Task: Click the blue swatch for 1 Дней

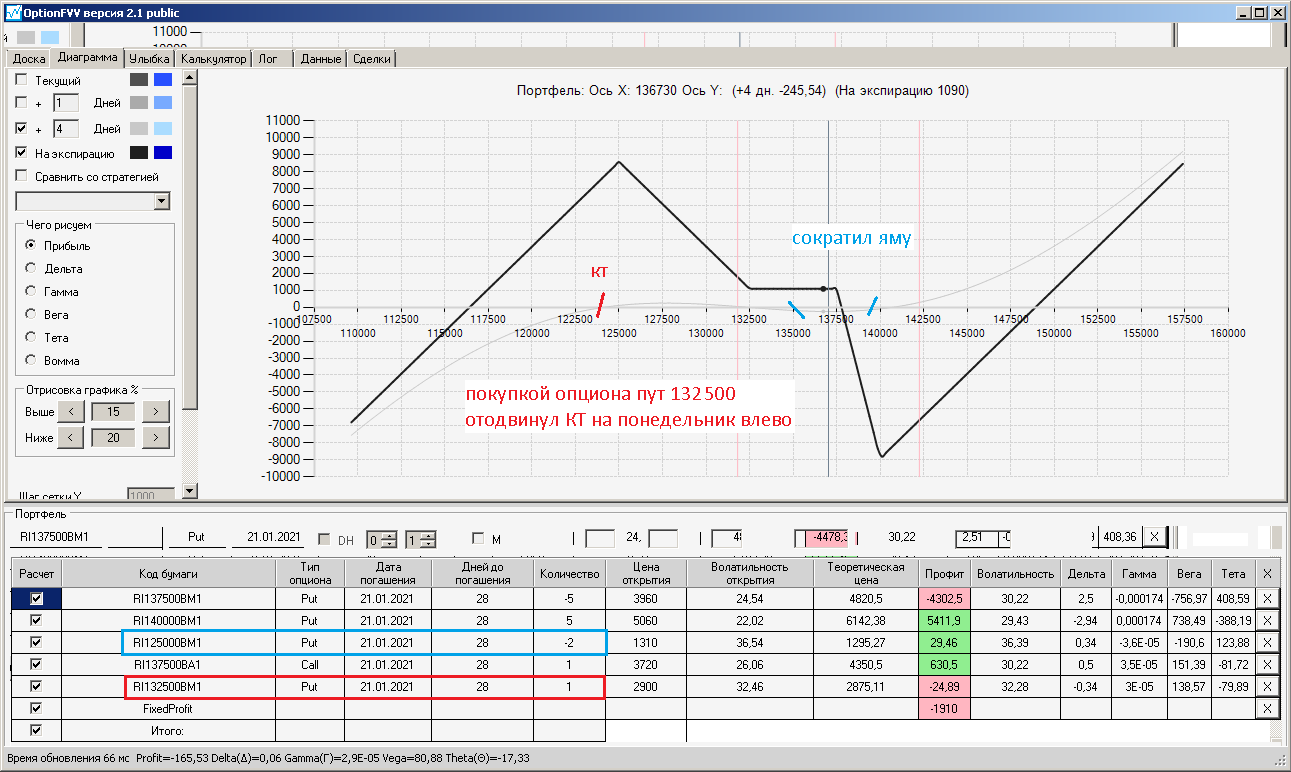Action: pyautogui.click(x=163, y=103)
